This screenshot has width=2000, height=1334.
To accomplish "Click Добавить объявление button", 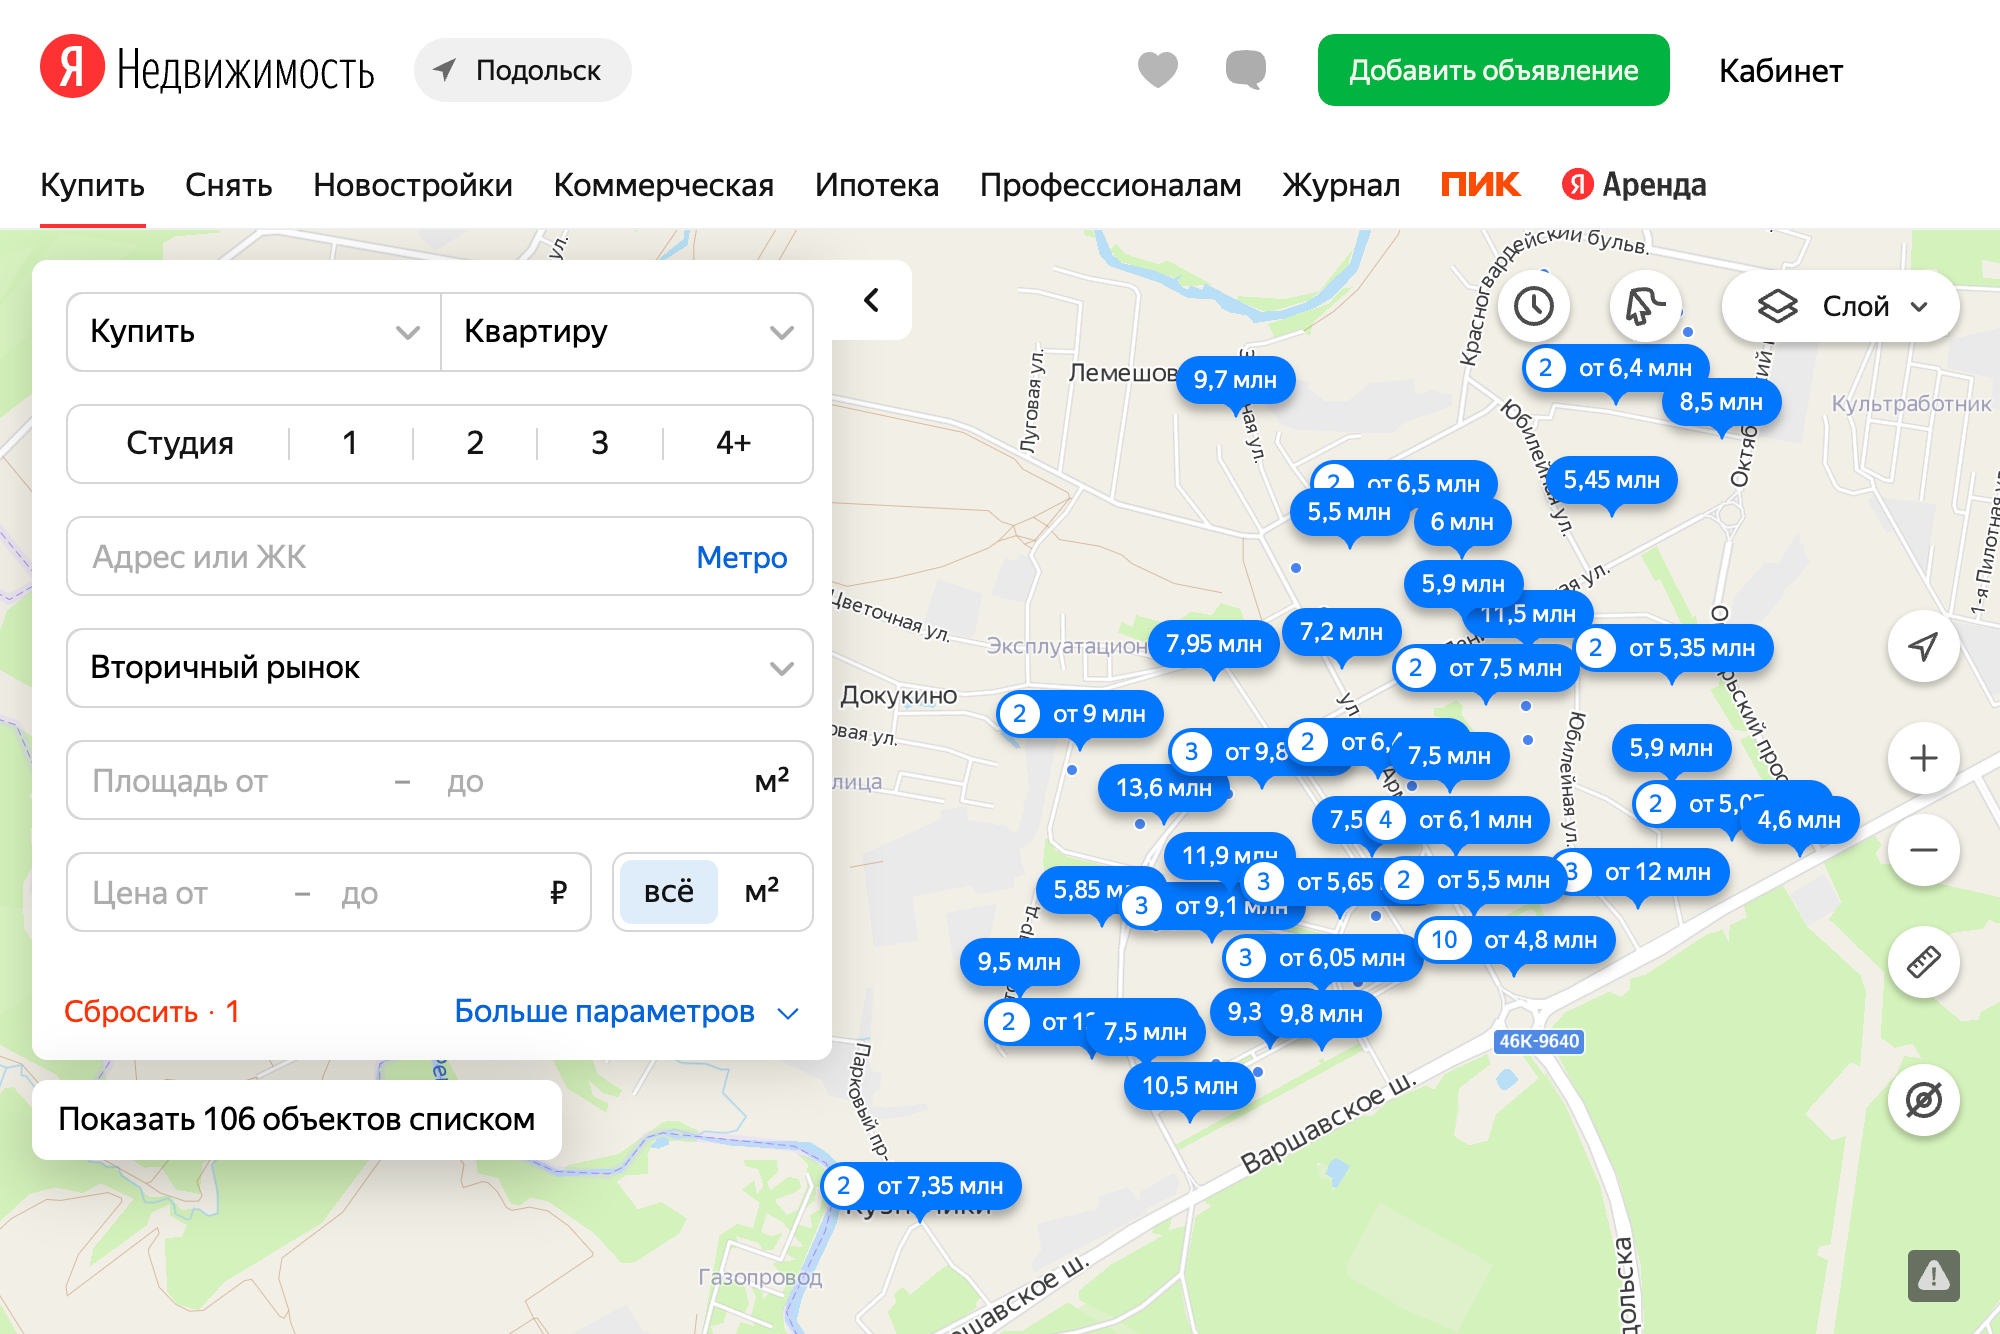I will 1493,70.
